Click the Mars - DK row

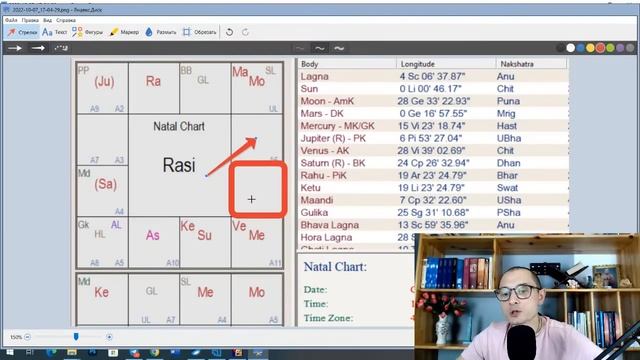point(433,113)
